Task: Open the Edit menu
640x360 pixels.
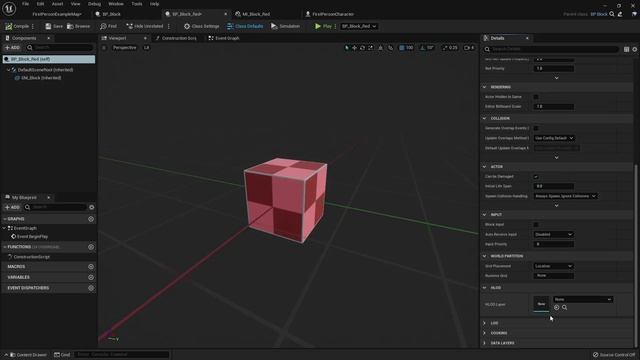Action: (x=40, y=4)
